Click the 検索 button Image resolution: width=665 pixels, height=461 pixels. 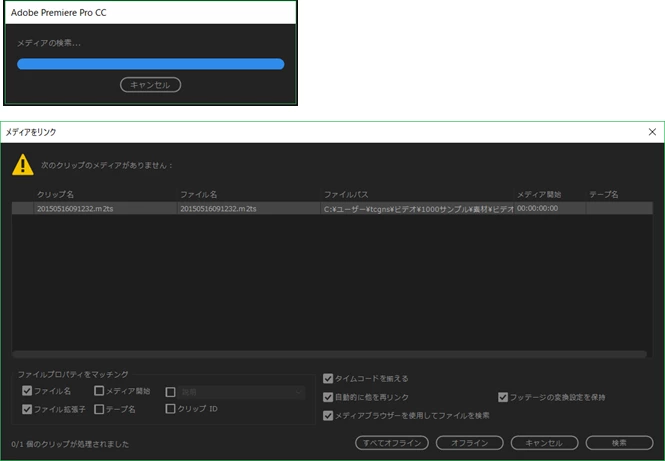(619, 443)
